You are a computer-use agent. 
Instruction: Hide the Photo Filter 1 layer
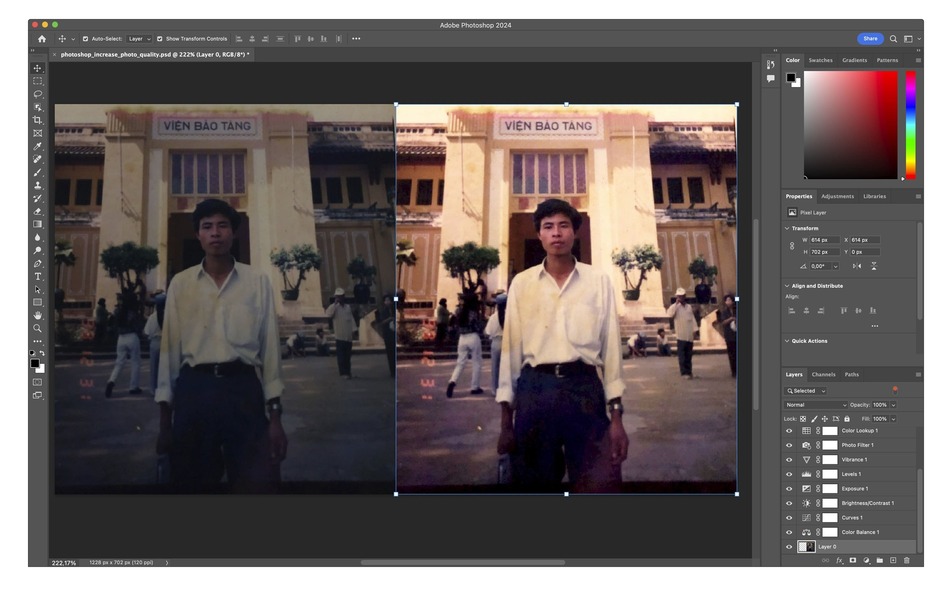[x=789, y=446]
